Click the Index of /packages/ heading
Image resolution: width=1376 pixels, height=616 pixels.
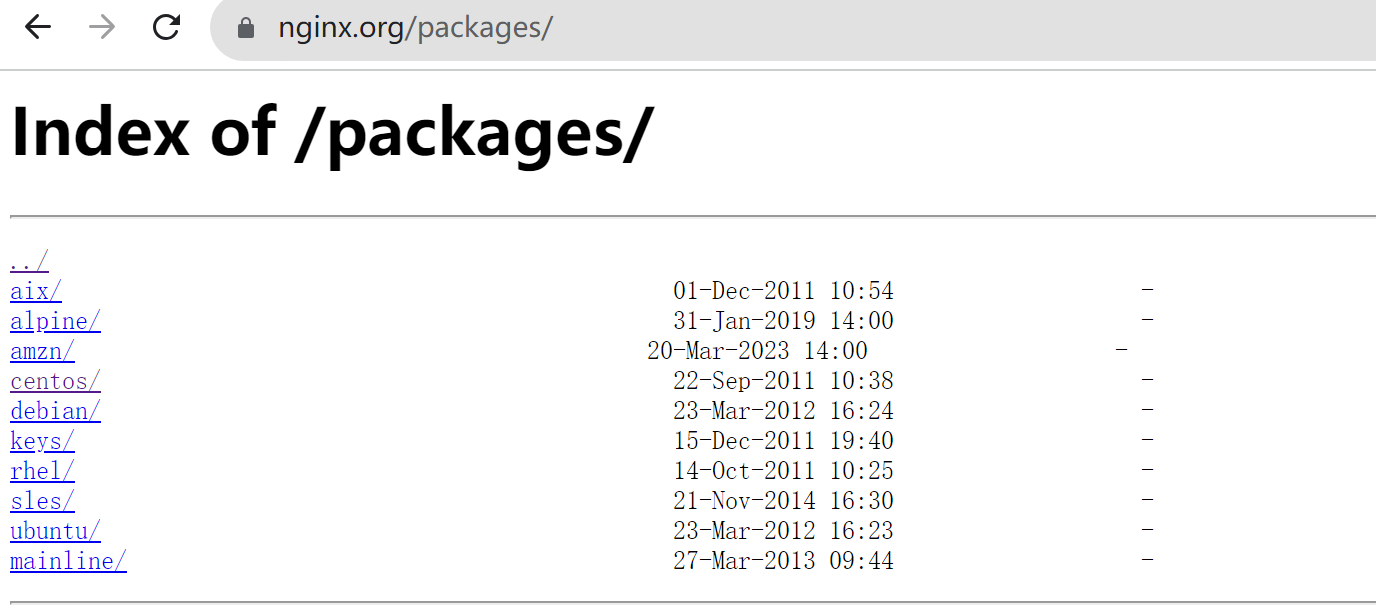[331, 131]
